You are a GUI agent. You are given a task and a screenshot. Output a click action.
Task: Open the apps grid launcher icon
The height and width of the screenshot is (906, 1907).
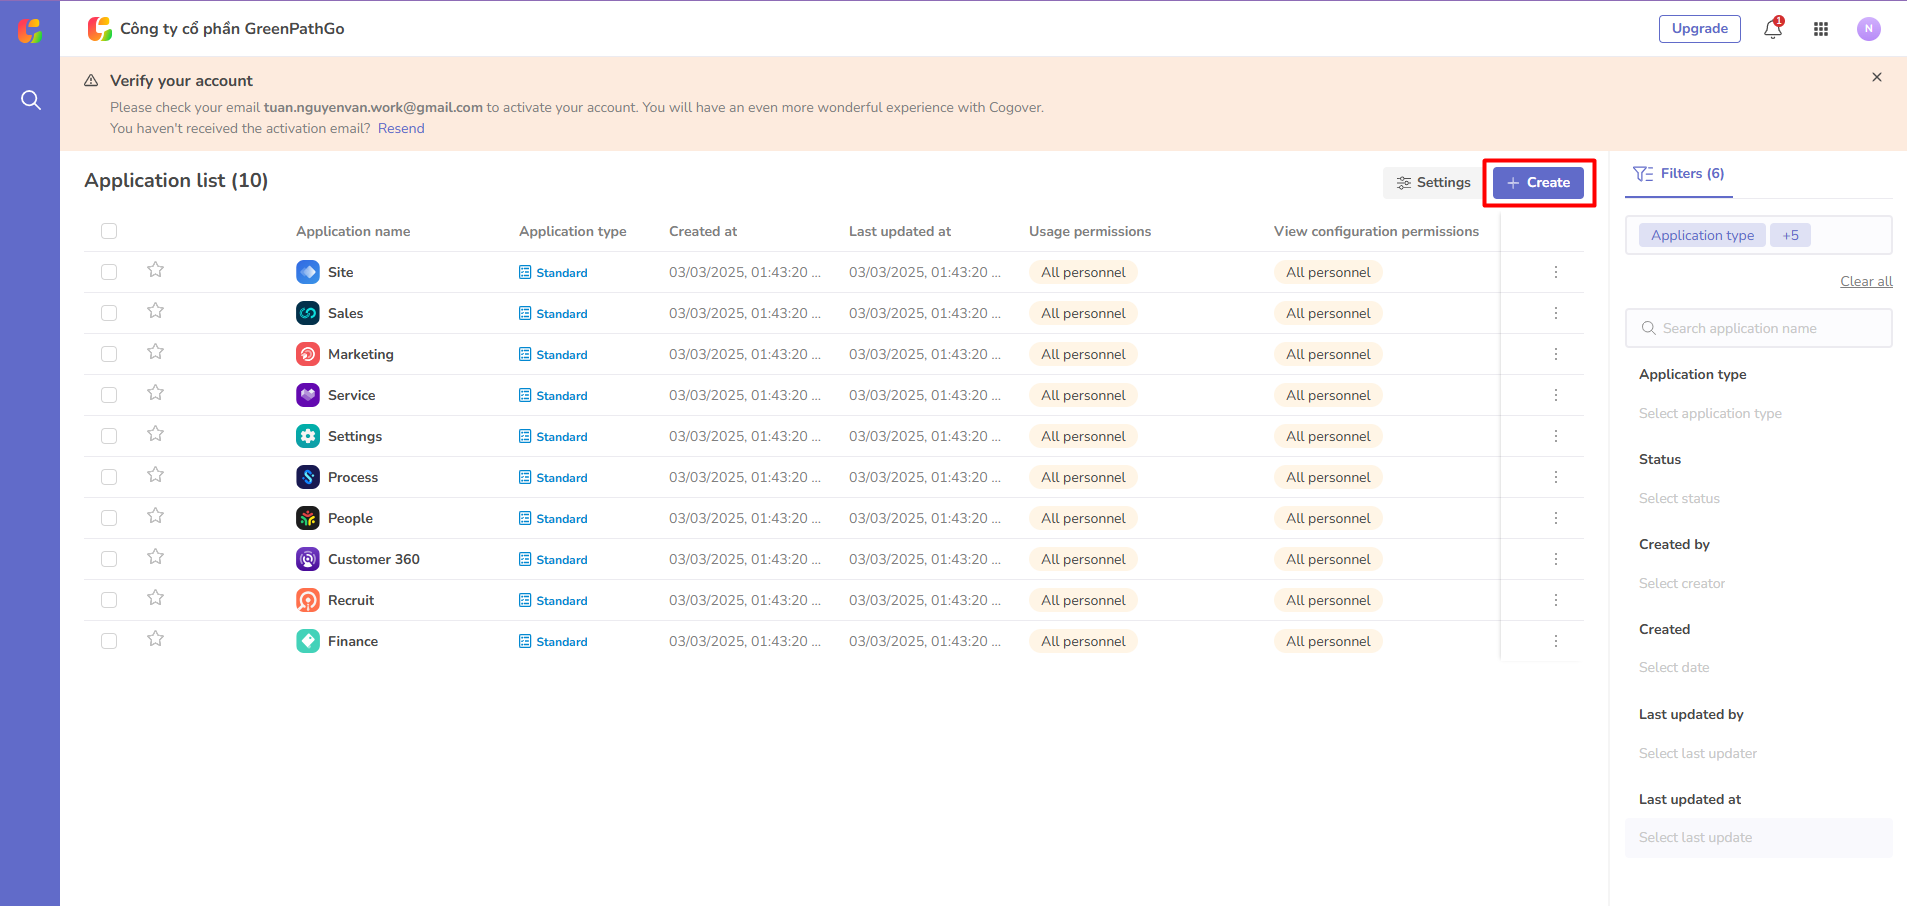(x=1820, y=29)
